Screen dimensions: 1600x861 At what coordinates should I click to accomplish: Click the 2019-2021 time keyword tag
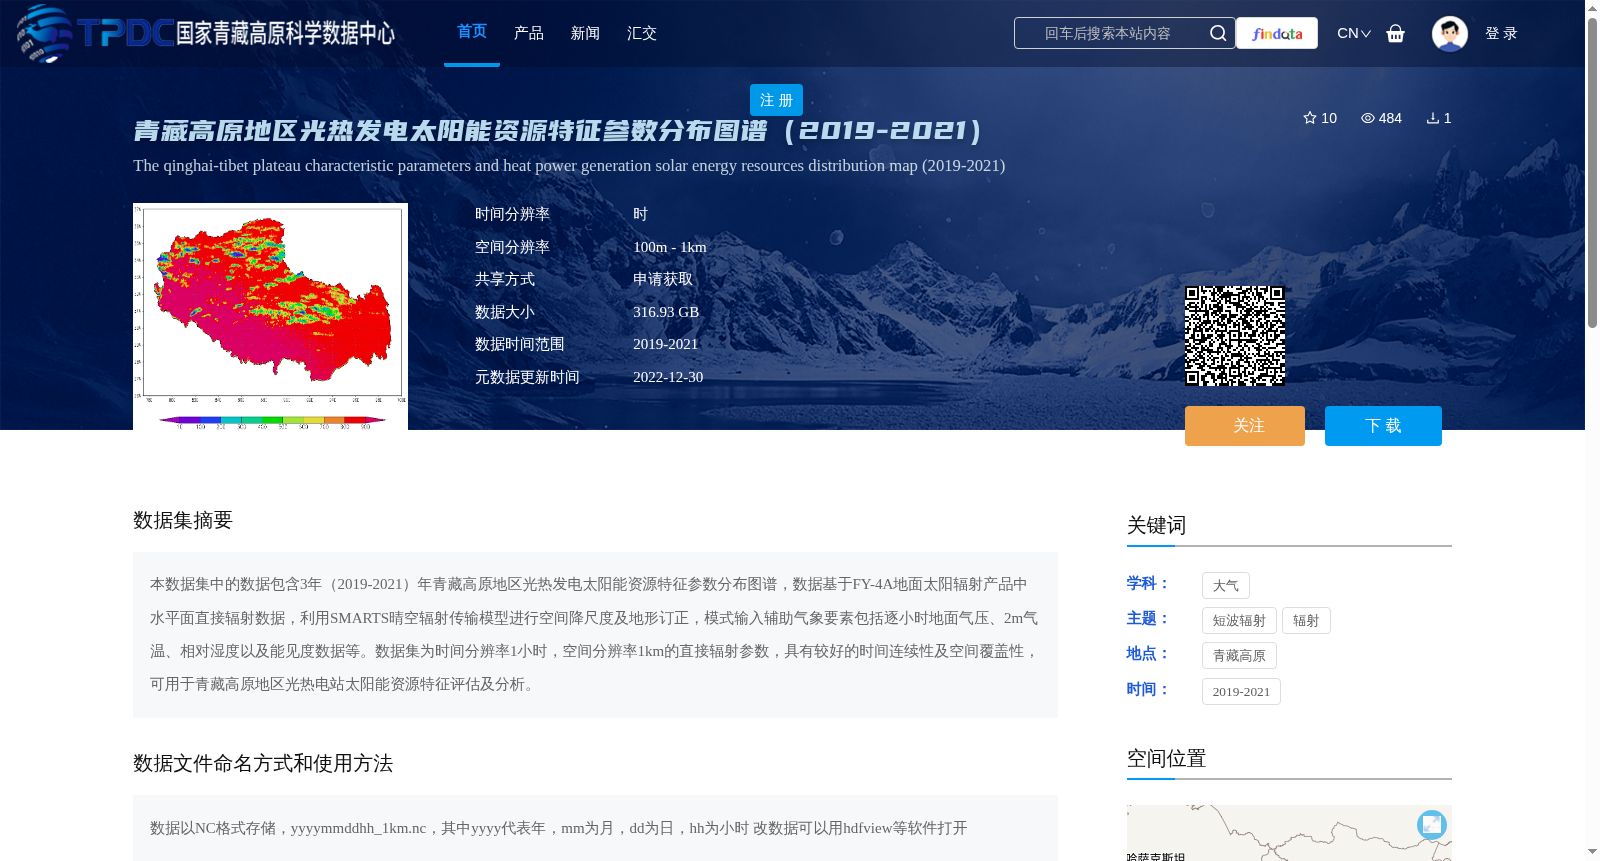[x=1241, y=692]
